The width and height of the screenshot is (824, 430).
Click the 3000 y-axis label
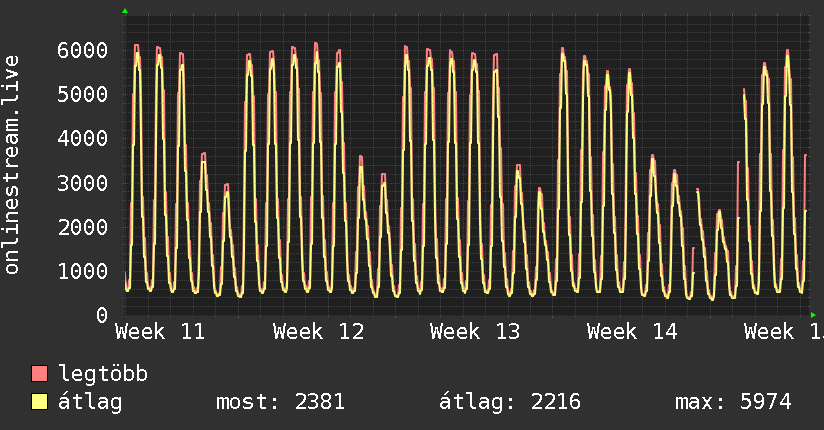coord(83,183)
